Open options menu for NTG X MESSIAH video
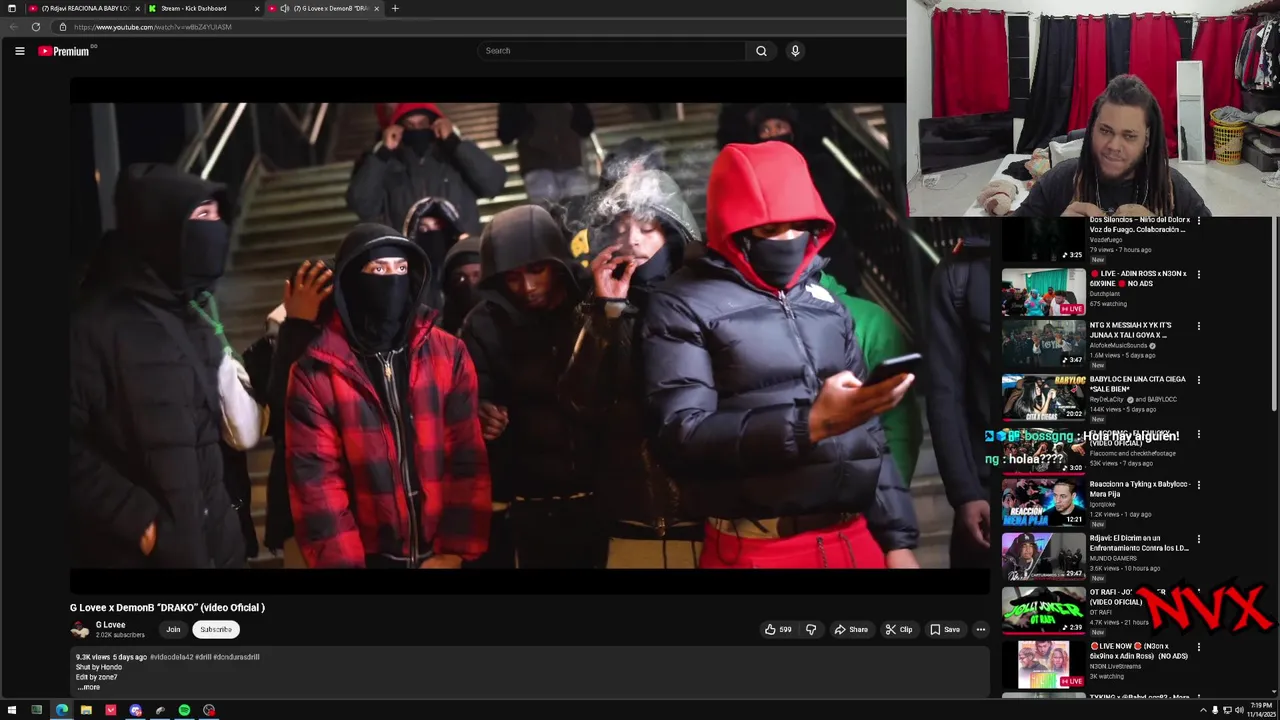 [x=1198, y=326]
